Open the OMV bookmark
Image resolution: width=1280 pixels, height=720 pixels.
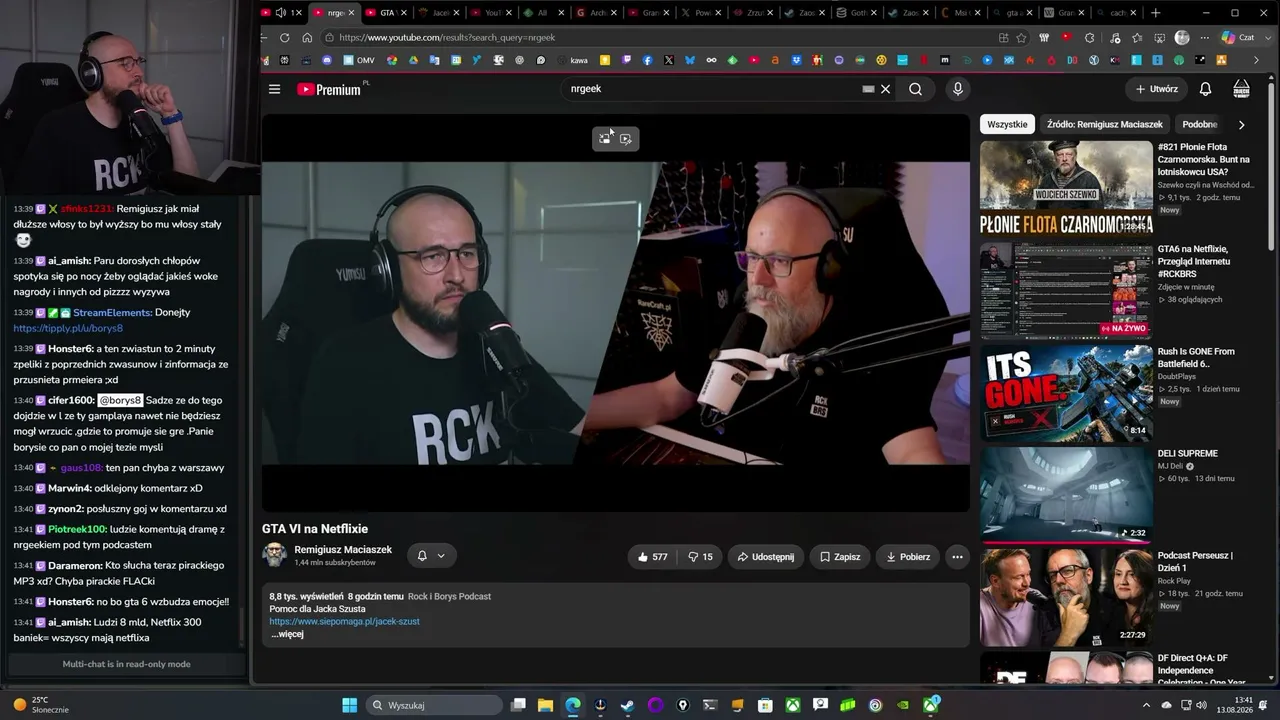coord(358,60)
